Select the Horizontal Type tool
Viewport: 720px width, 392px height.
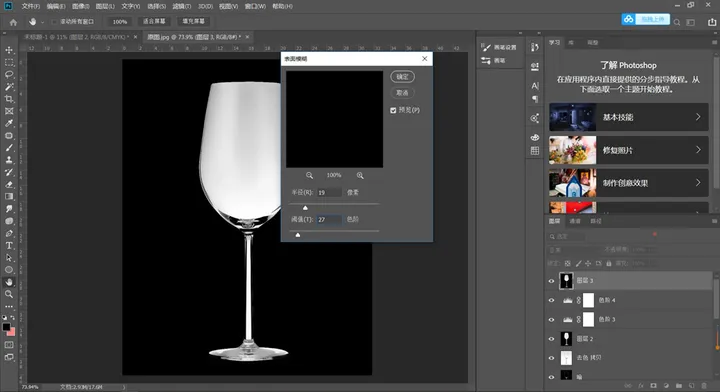pos(9,246)
